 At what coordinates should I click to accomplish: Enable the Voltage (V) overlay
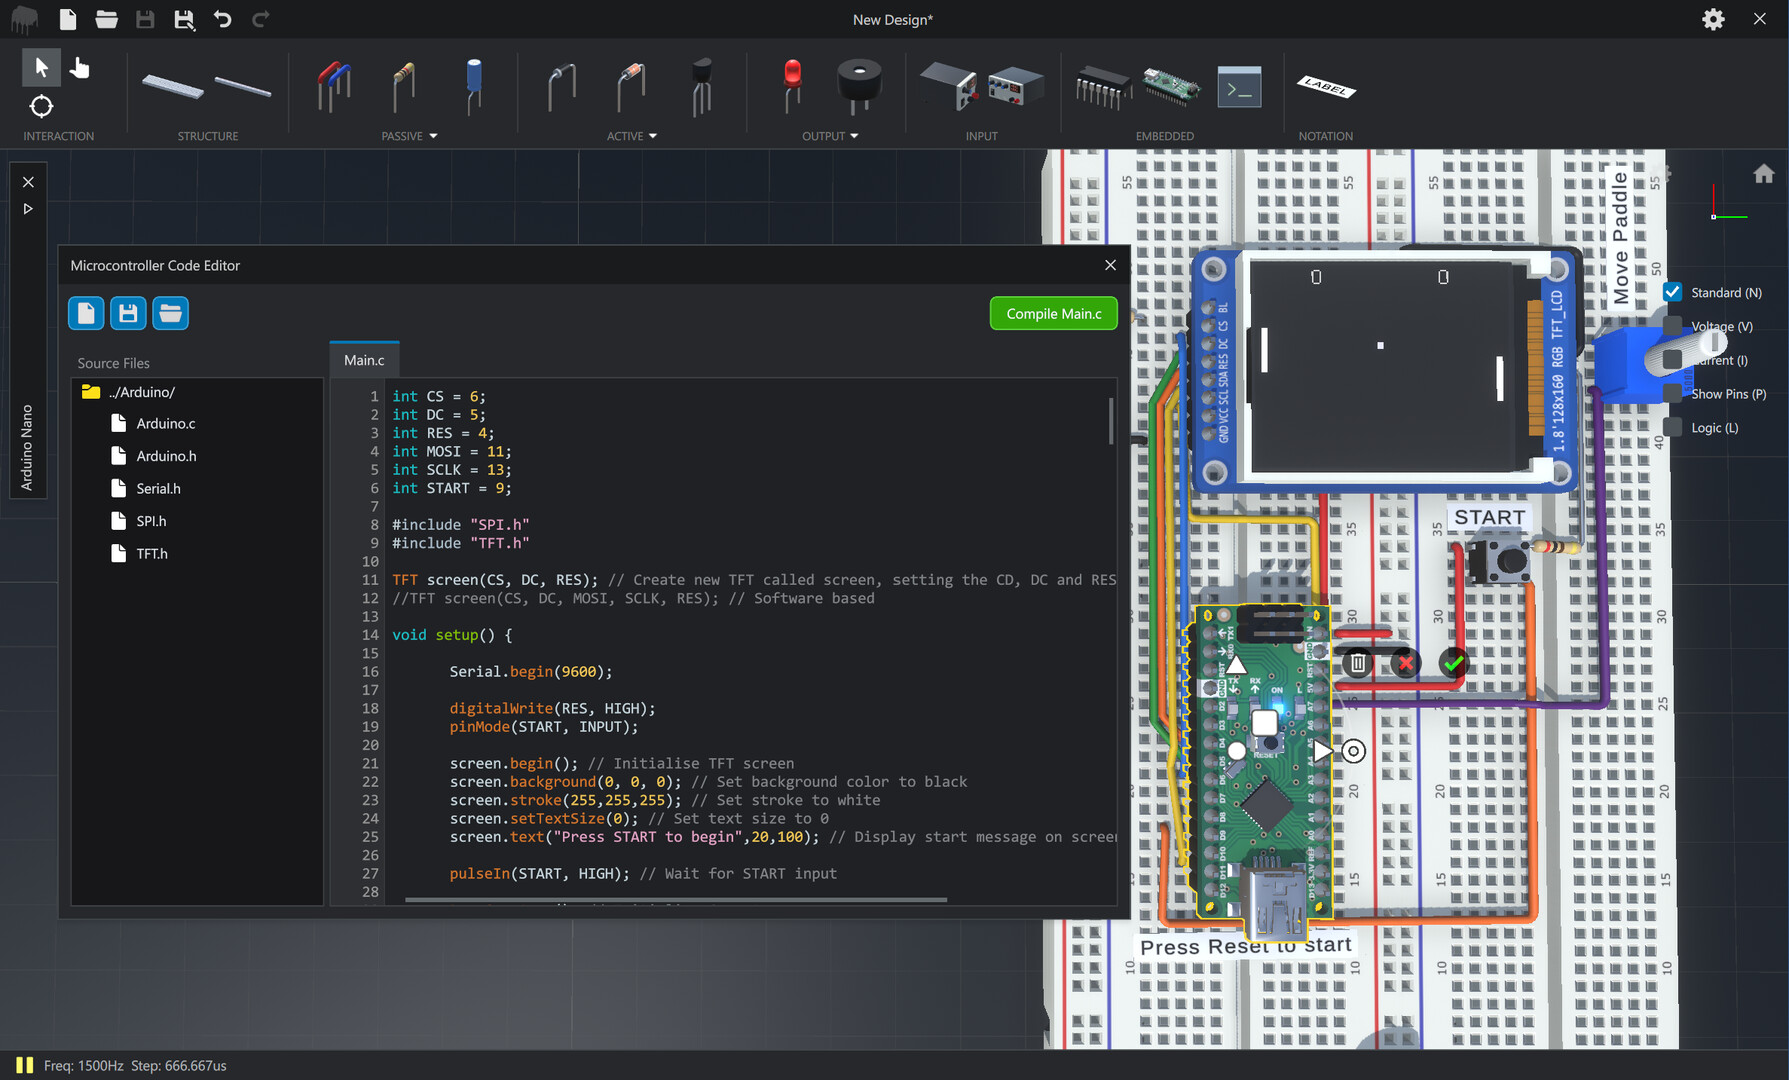point(1674,326)
